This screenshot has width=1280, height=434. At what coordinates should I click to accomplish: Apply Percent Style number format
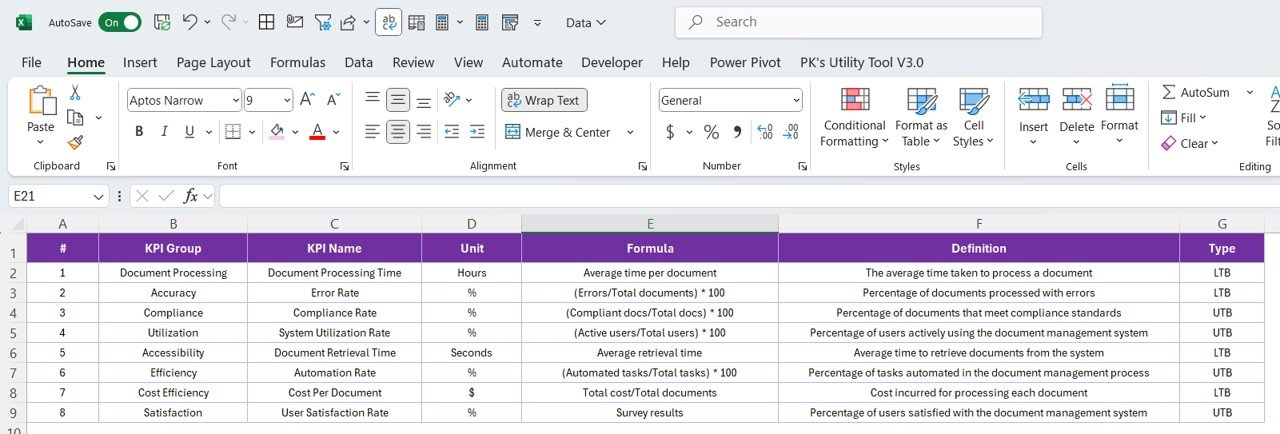coord(711,132)
